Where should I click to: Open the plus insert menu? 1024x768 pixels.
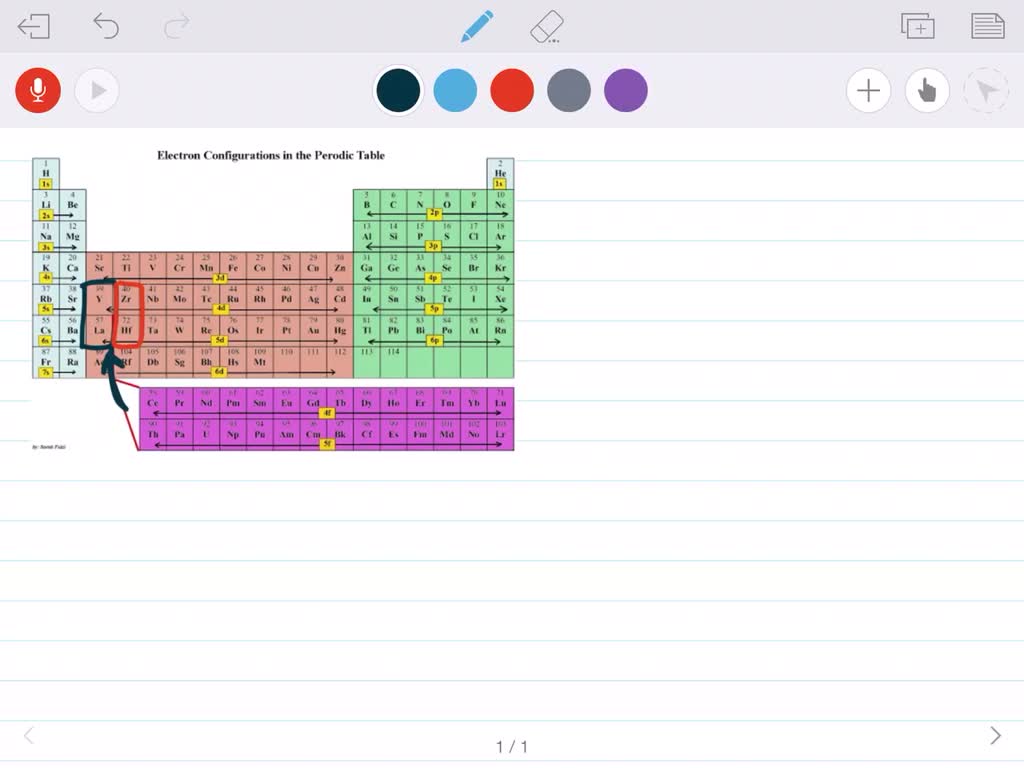[x=868, y=91]
